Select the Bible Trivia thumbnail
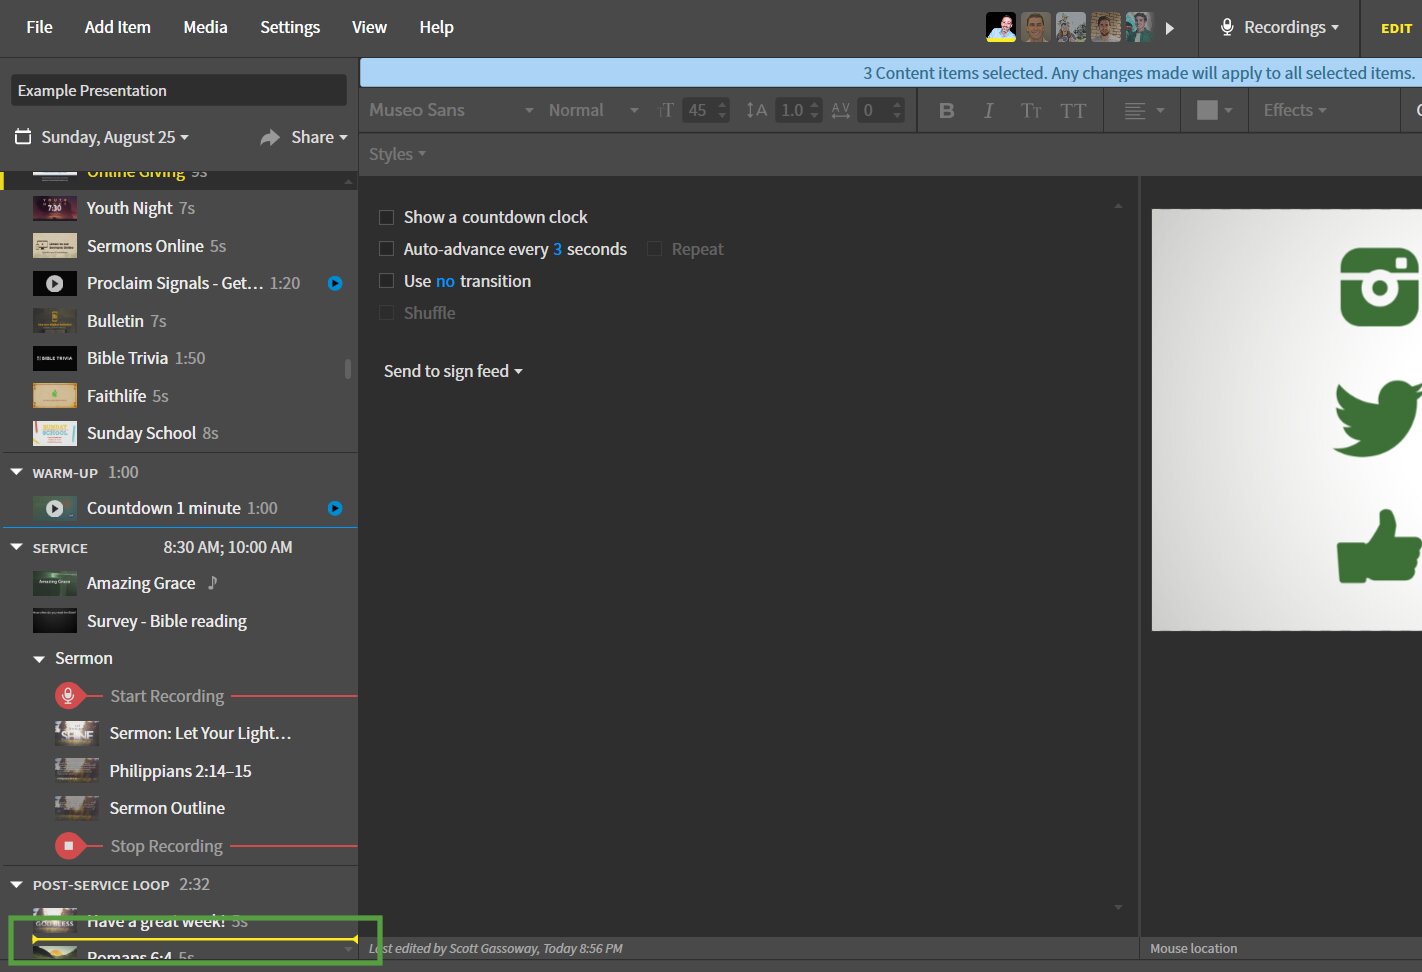Image resolution: width=1422 pixels, height=972 pixels. tap(55, 358)
